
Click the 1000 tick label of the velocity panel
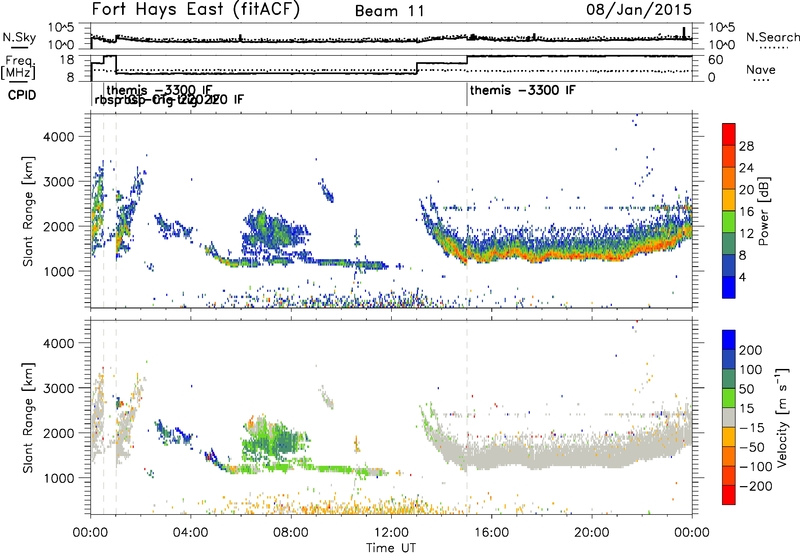click(59, 478)
